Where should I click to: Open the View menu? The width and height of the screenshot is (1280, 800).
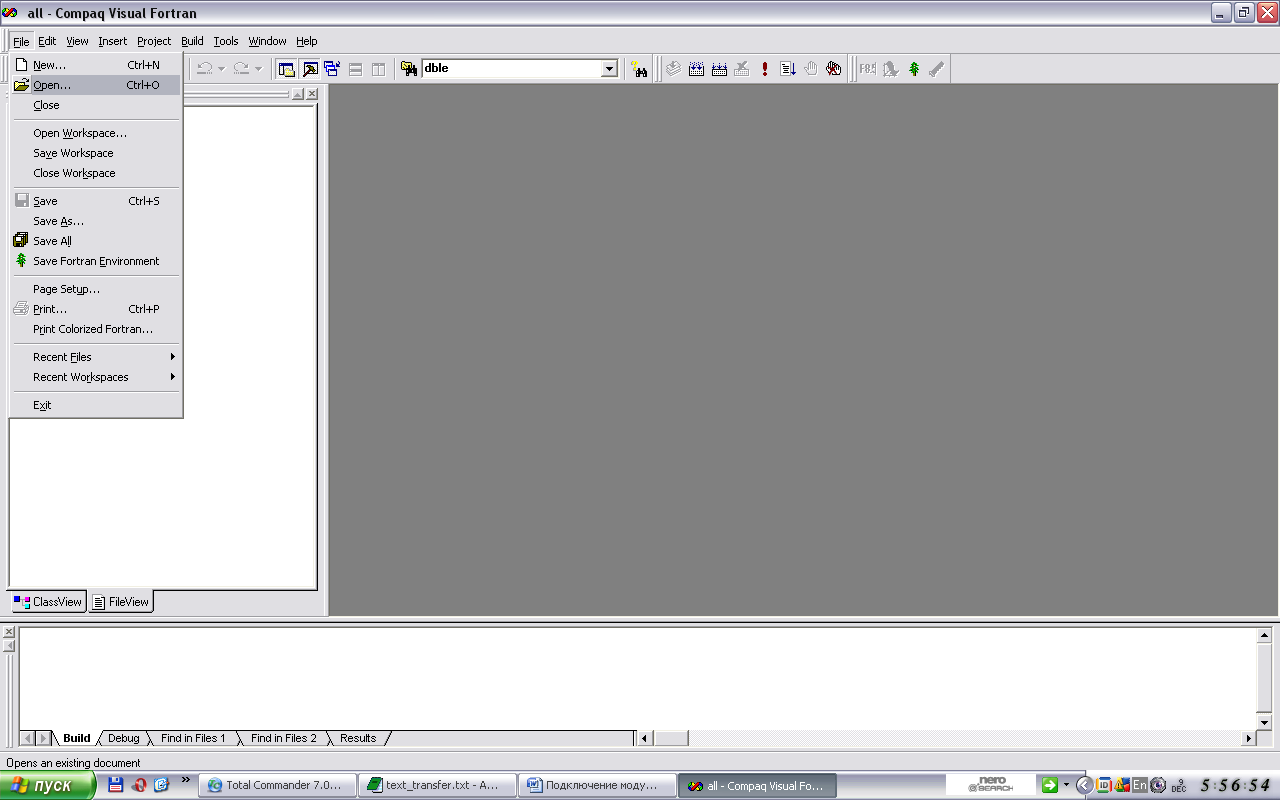click(x=78, y=41)
